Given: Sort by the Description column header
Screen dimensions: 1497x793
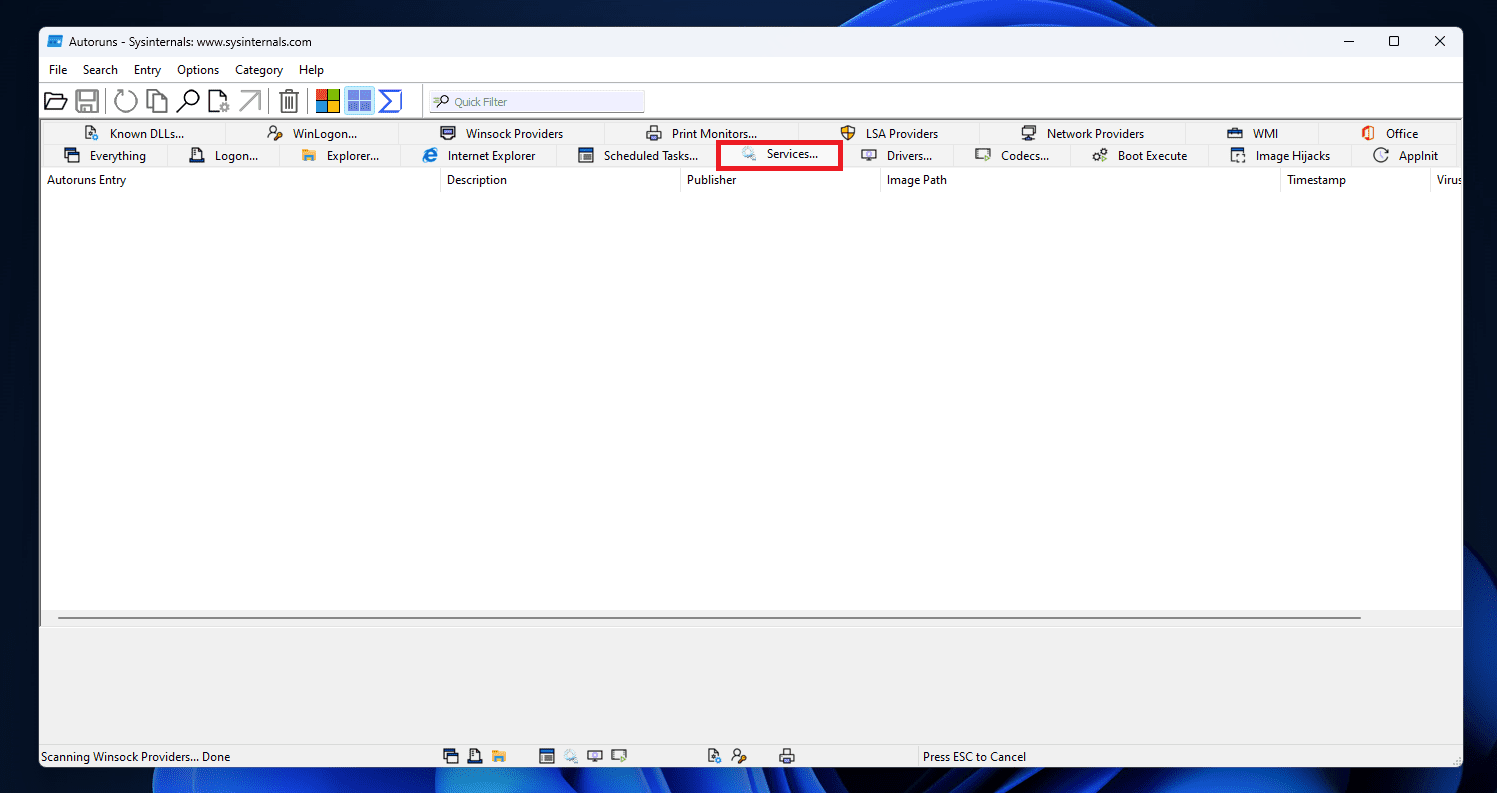Looking at the screenshot, I should 560,180.
